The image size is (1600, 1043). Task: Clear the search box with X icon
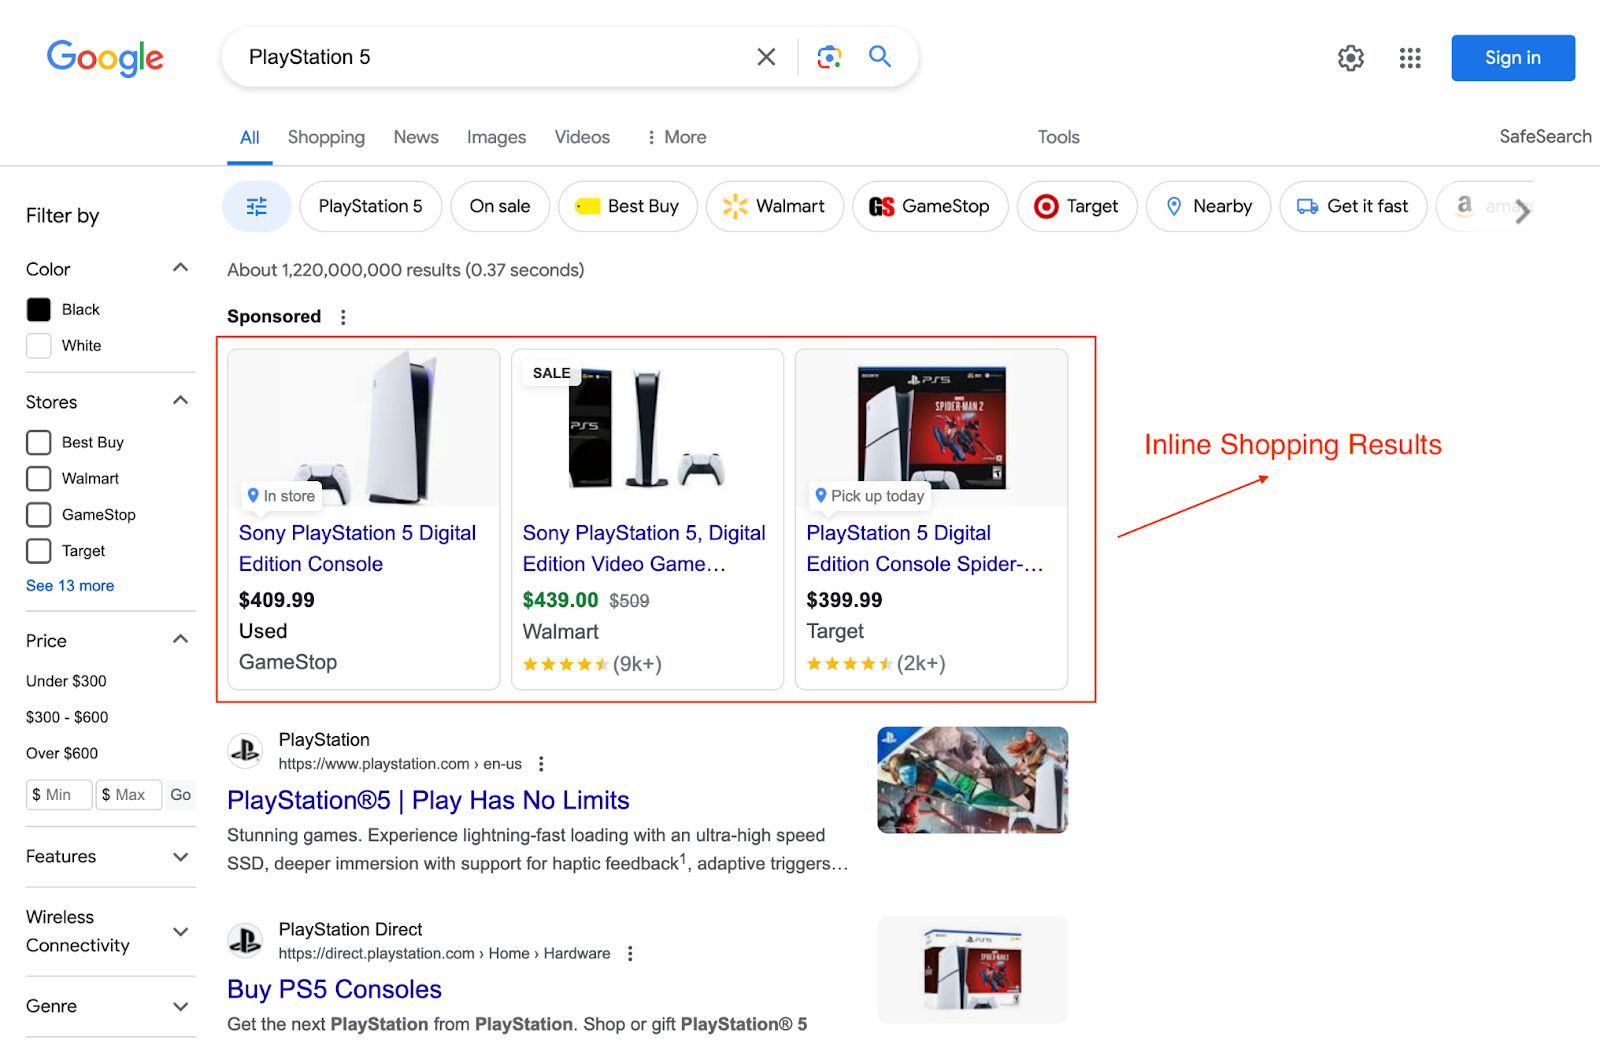pos(766,57)
